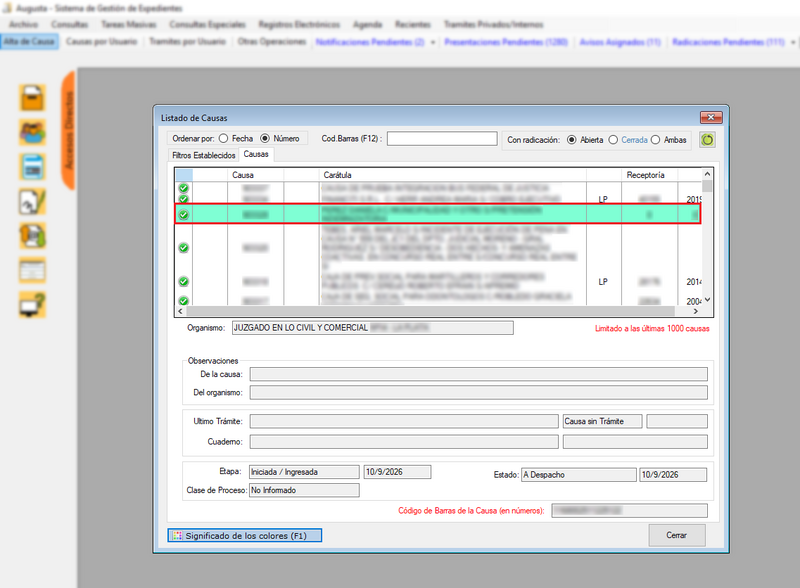Click the green refresh icon in Listado de Causas
Screen dimensions: 800x588
[707, 139]
